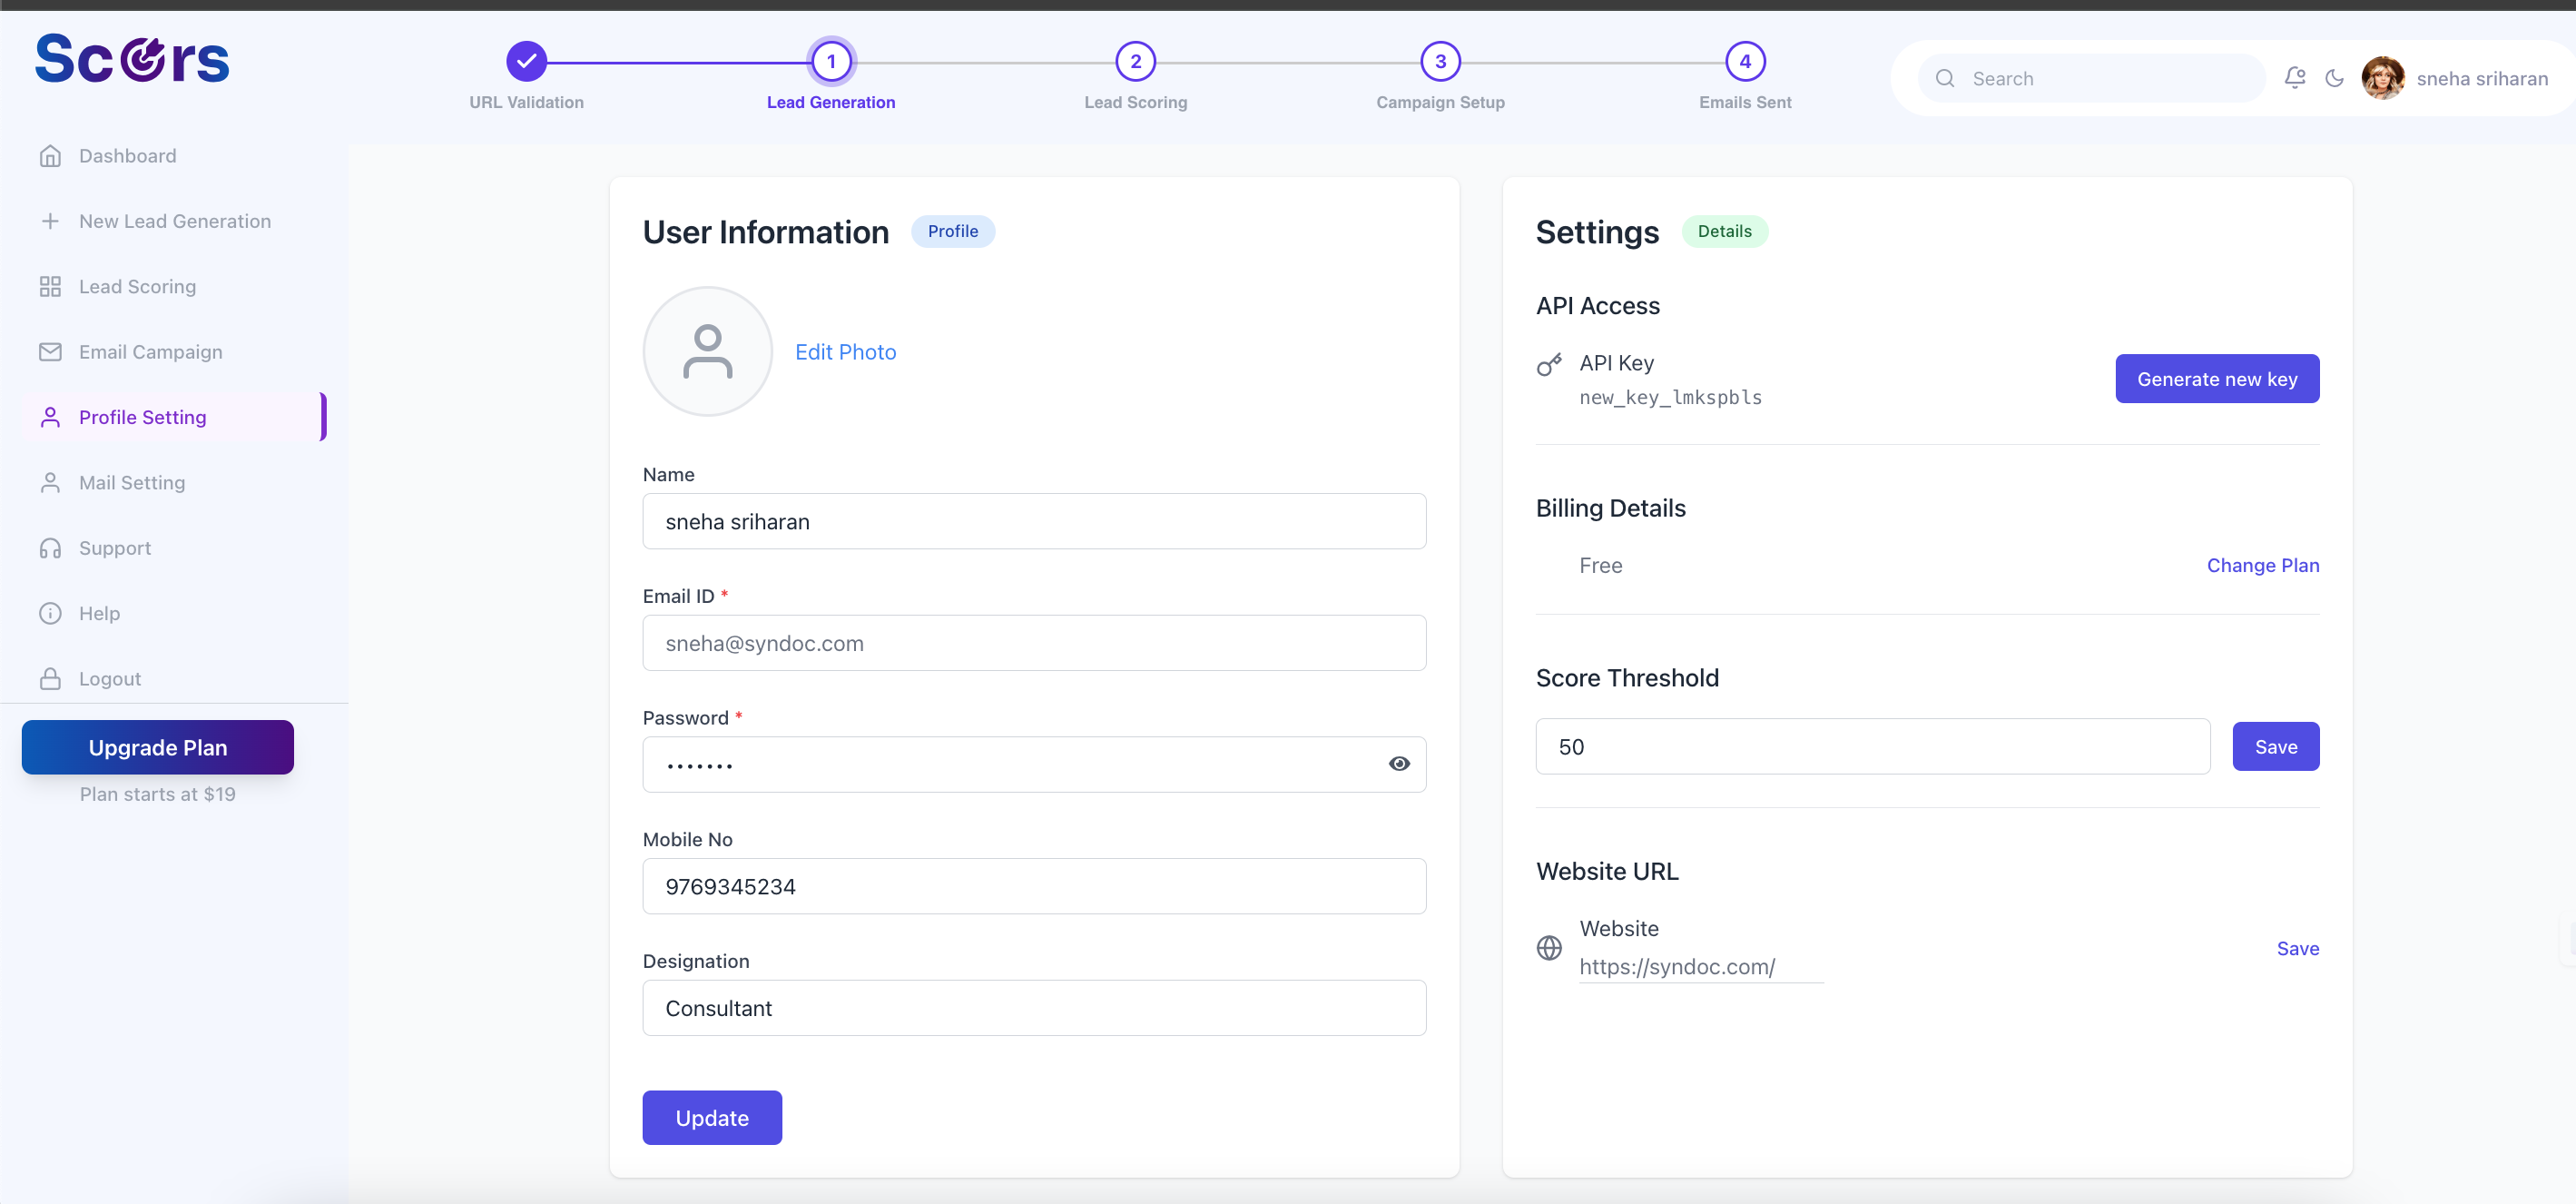Screen dimensions: 2576x1204
Task: Click the Website globe icon
Action: 1549,947
